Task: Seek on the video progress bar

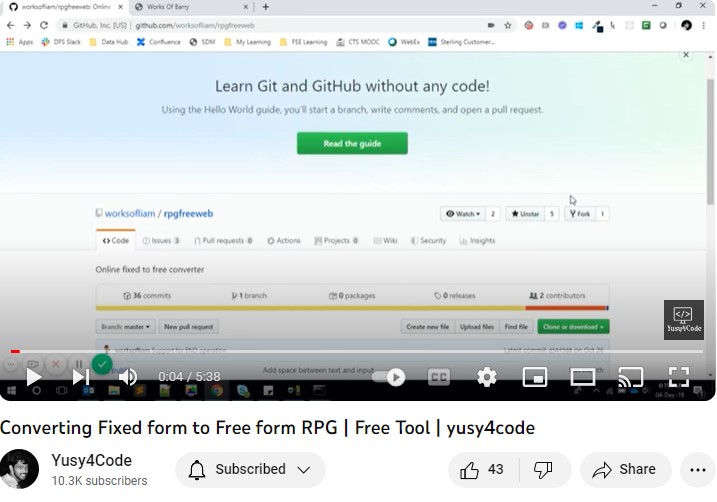Action: [x=357, y=352]
